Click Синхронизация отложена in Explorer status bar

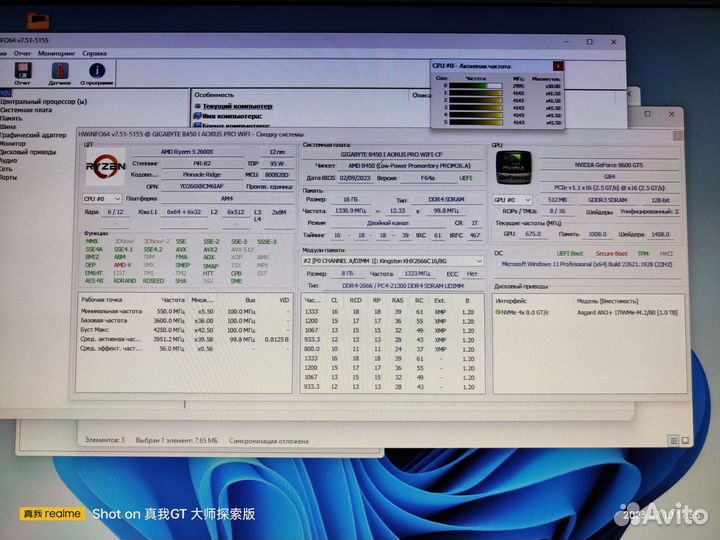click(x=269, y=441)
